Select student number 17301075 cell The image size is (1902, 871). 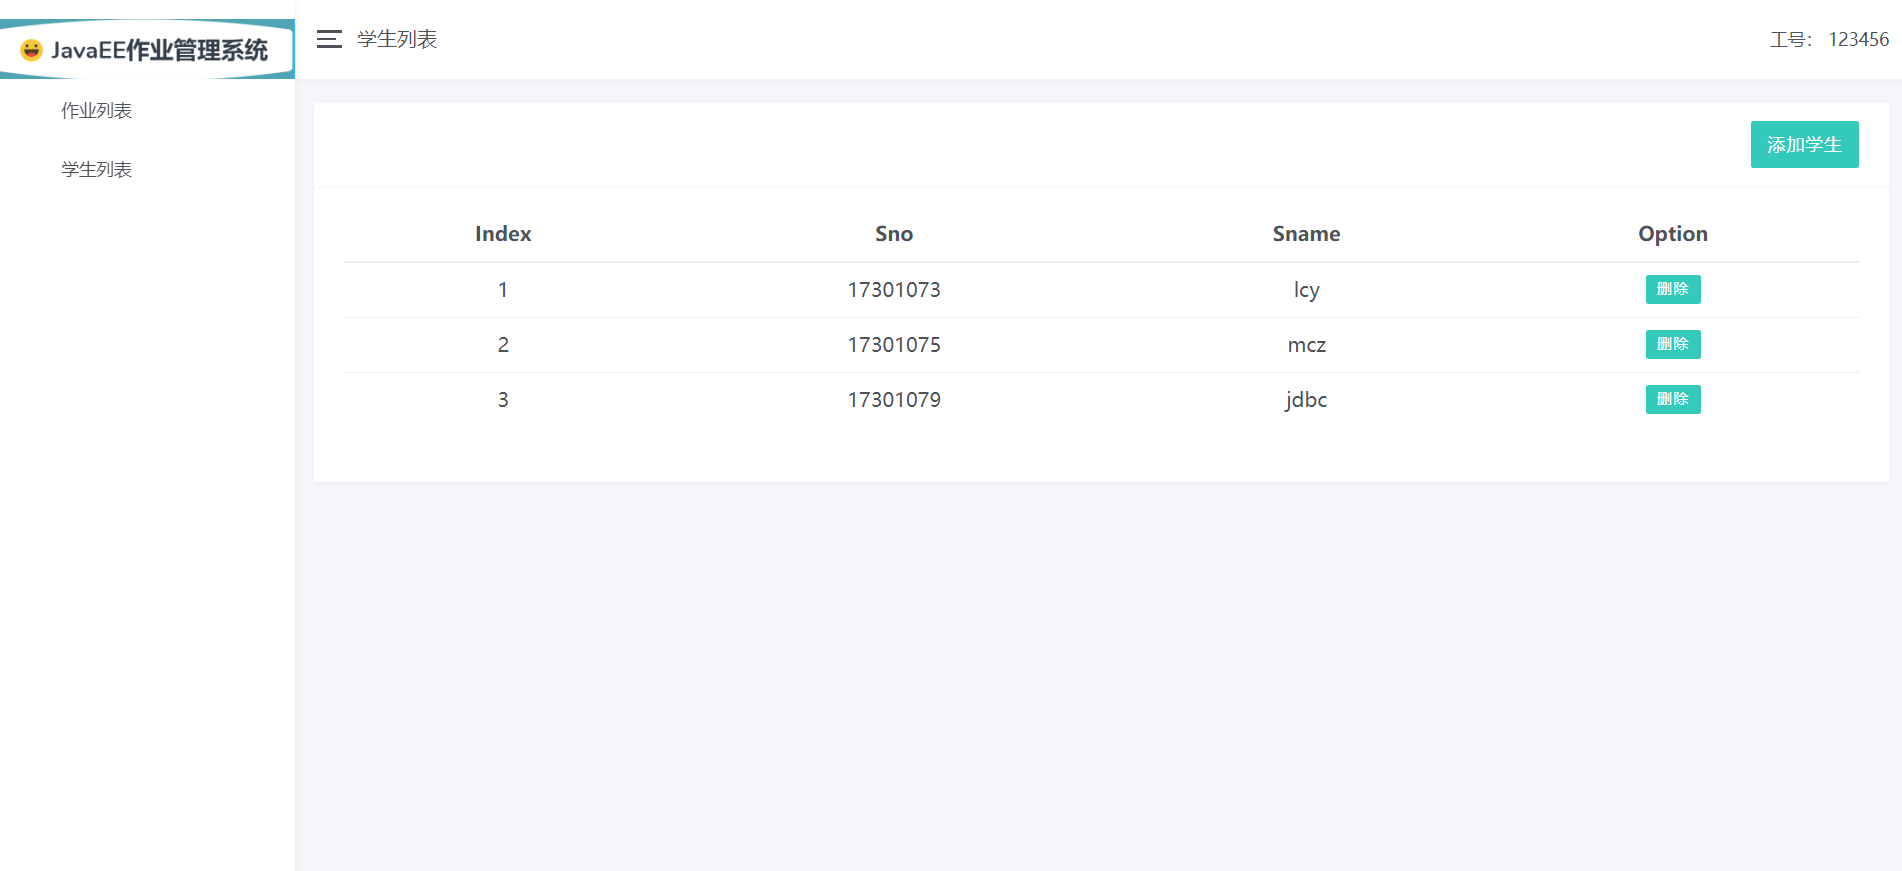coord(894,345)
